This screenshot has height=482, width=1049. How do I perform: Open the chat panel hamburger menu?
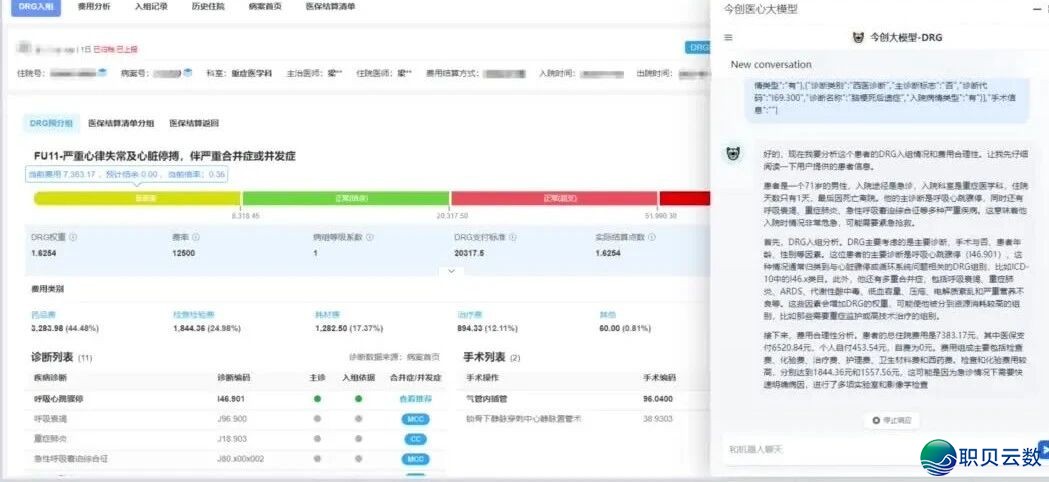click(728, 38)
